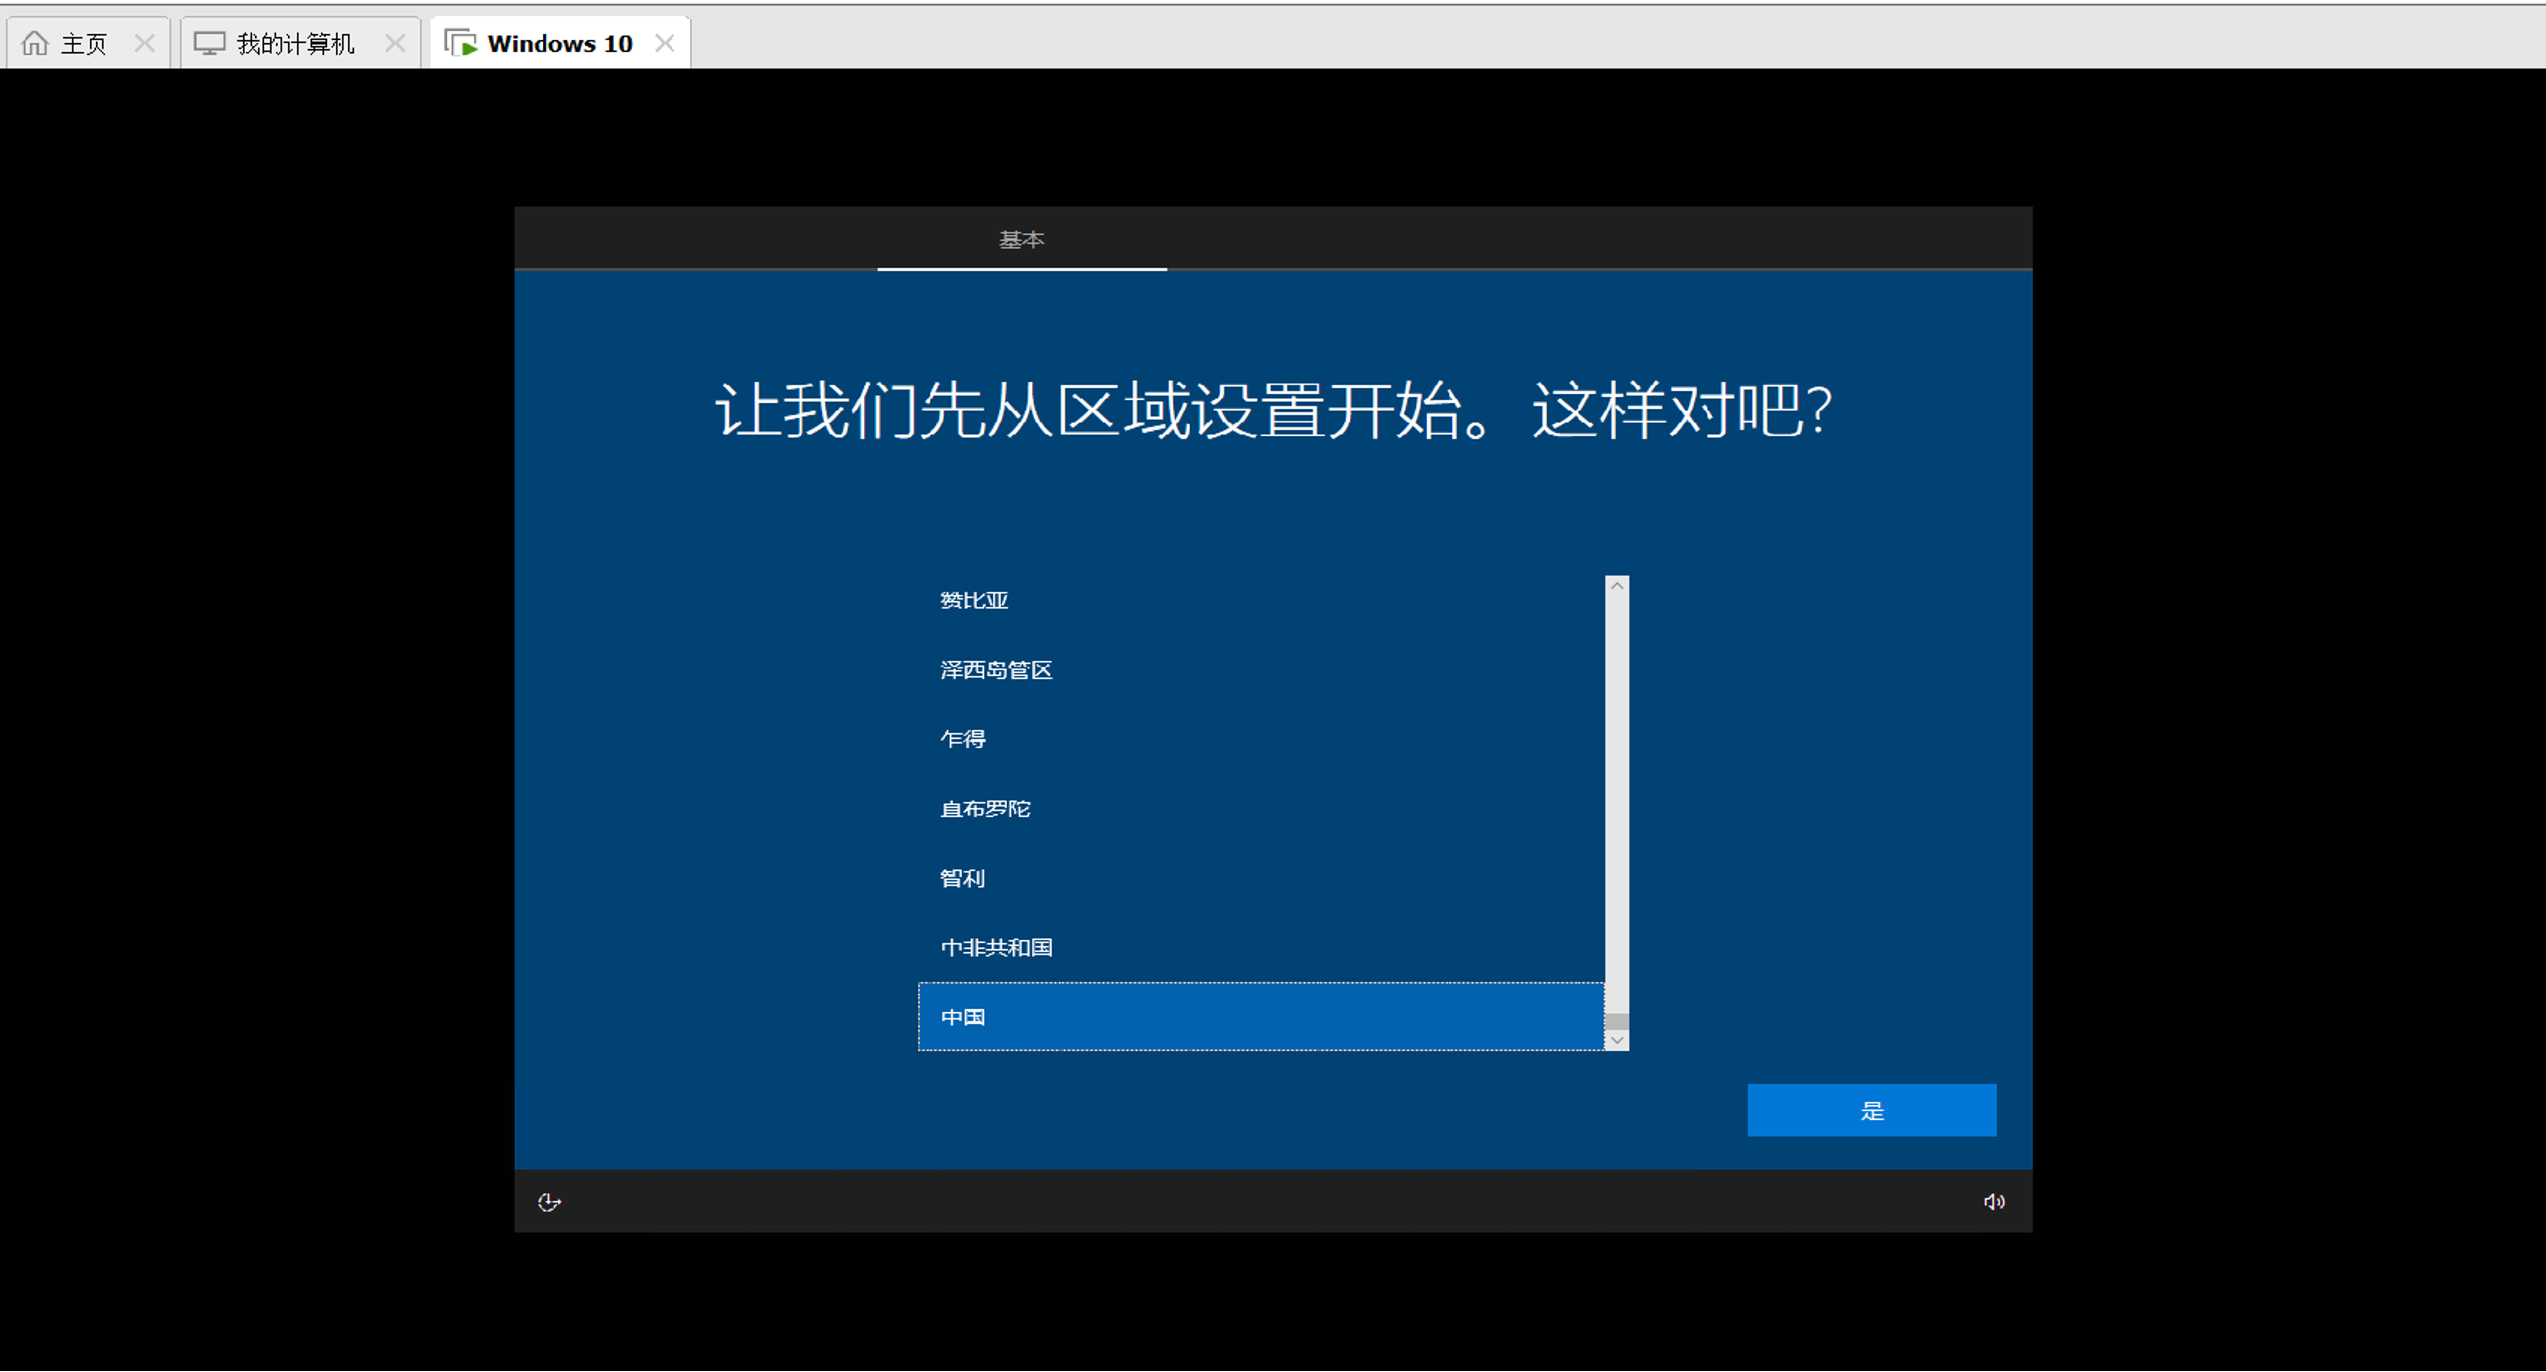Switch to the Windows 10 tab
This screenshot has width=2546, height=1372.
tap(560, 43)
